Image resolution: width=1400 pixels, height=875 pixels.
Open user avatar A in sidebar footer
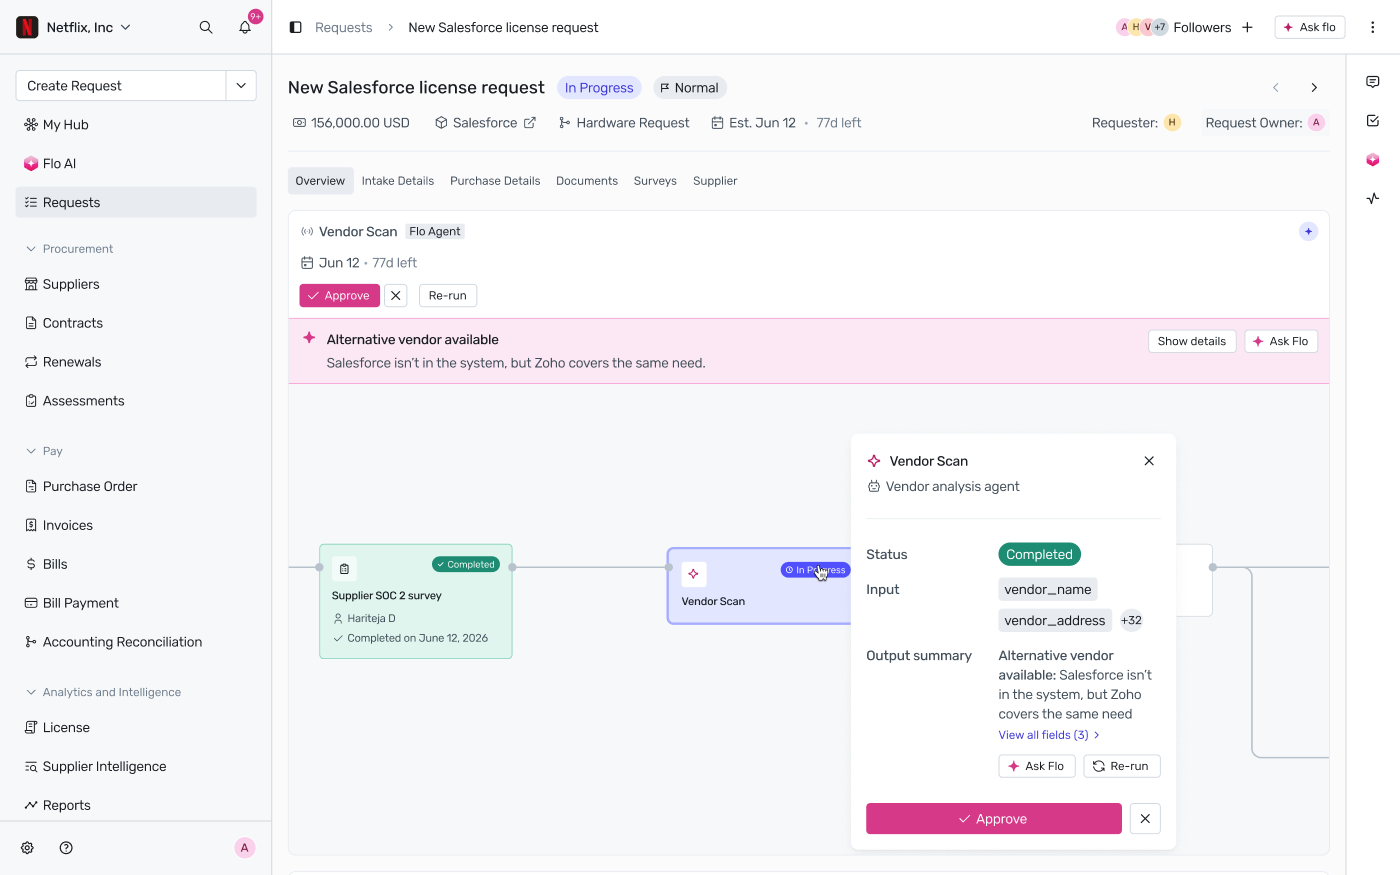[244, 848]
